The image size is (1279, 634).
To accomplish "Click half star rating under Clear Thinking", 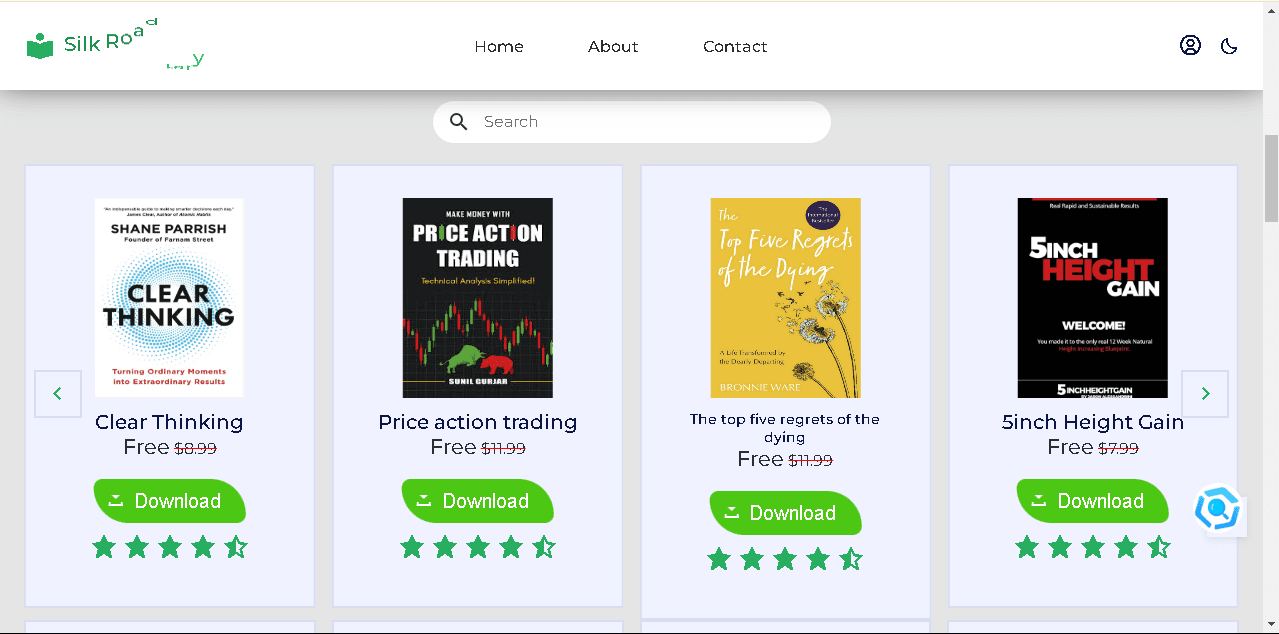I will pos(236,547).
